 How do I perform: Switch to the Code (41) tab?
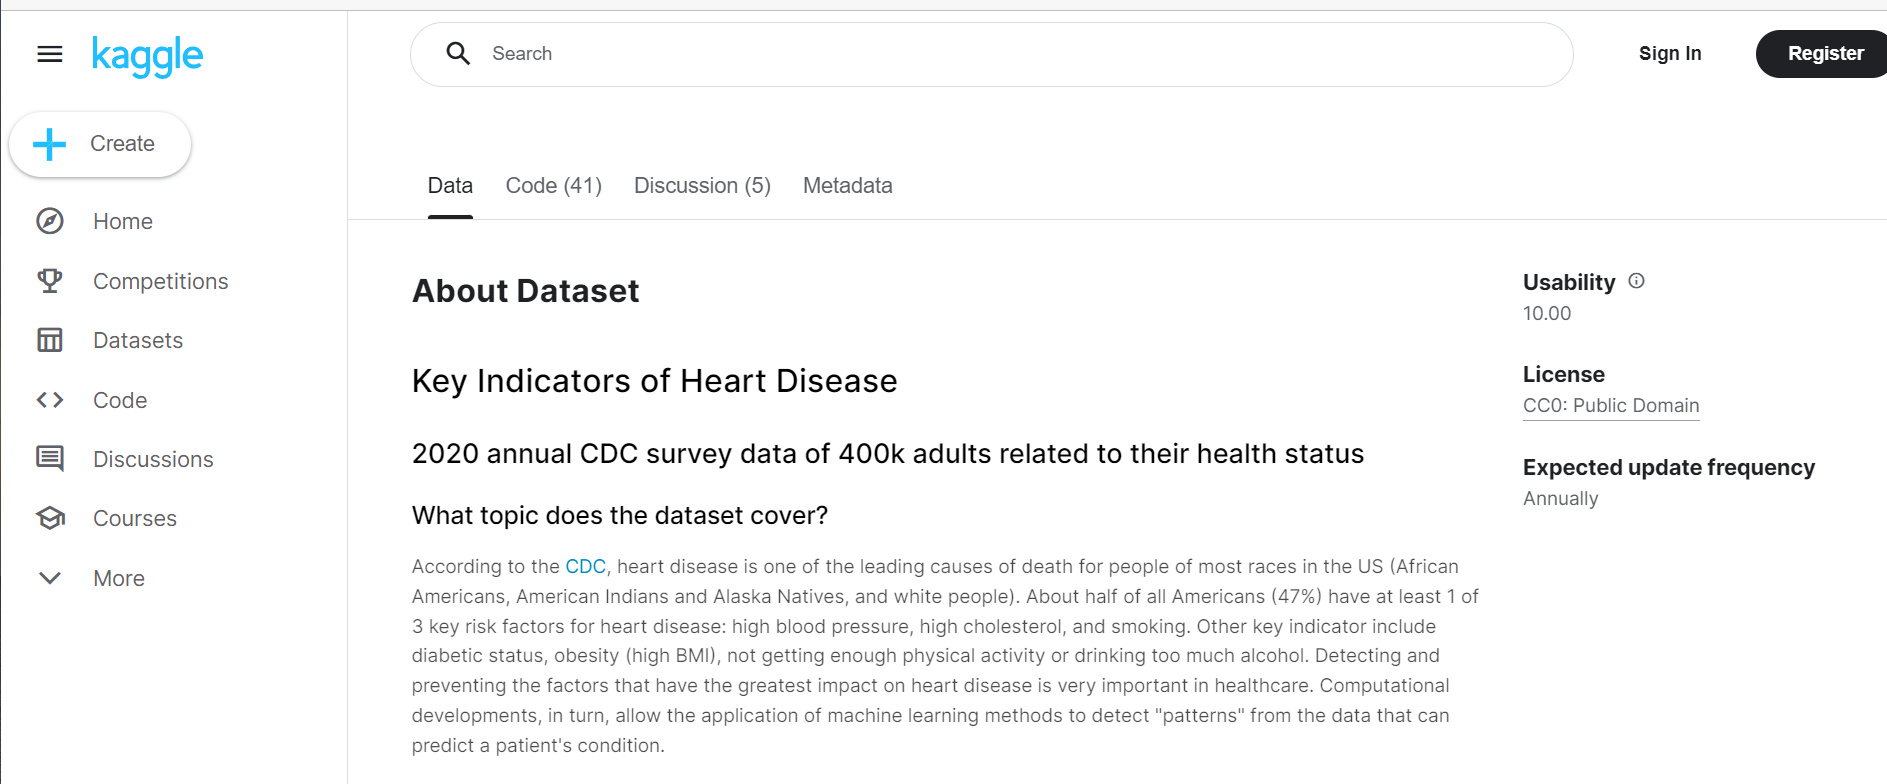pyautogui.click(x=554, y=186)
